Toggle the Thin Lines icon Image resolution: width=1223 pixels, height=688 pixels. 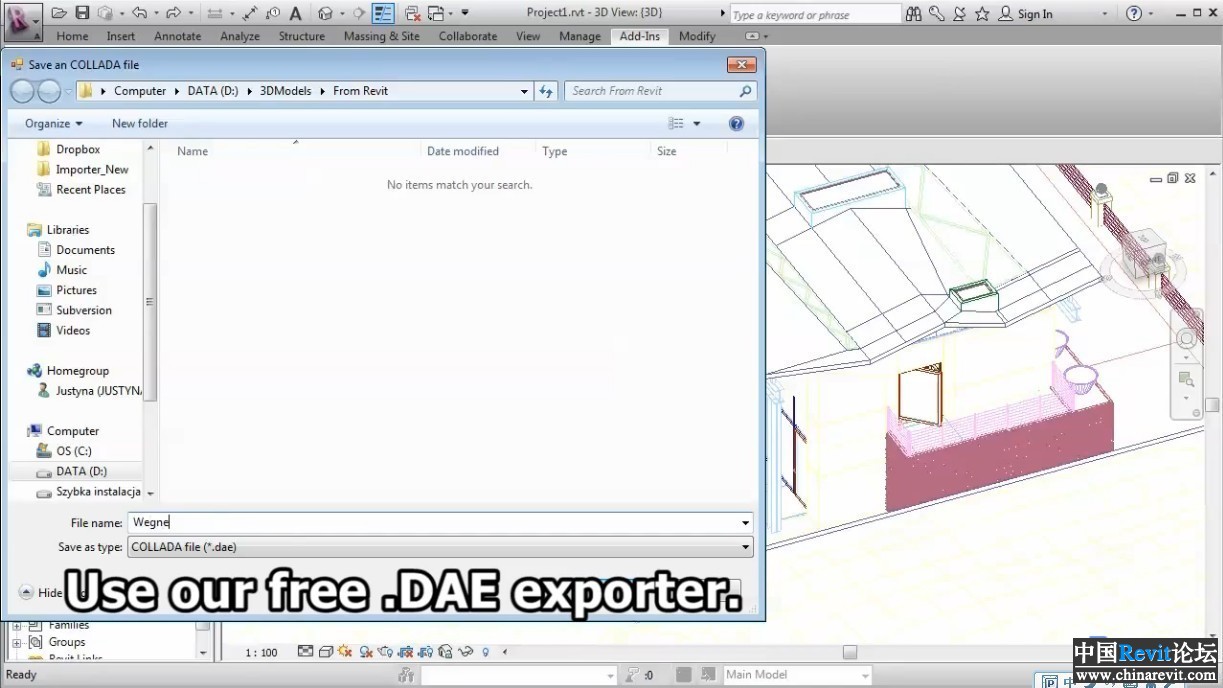383,13
